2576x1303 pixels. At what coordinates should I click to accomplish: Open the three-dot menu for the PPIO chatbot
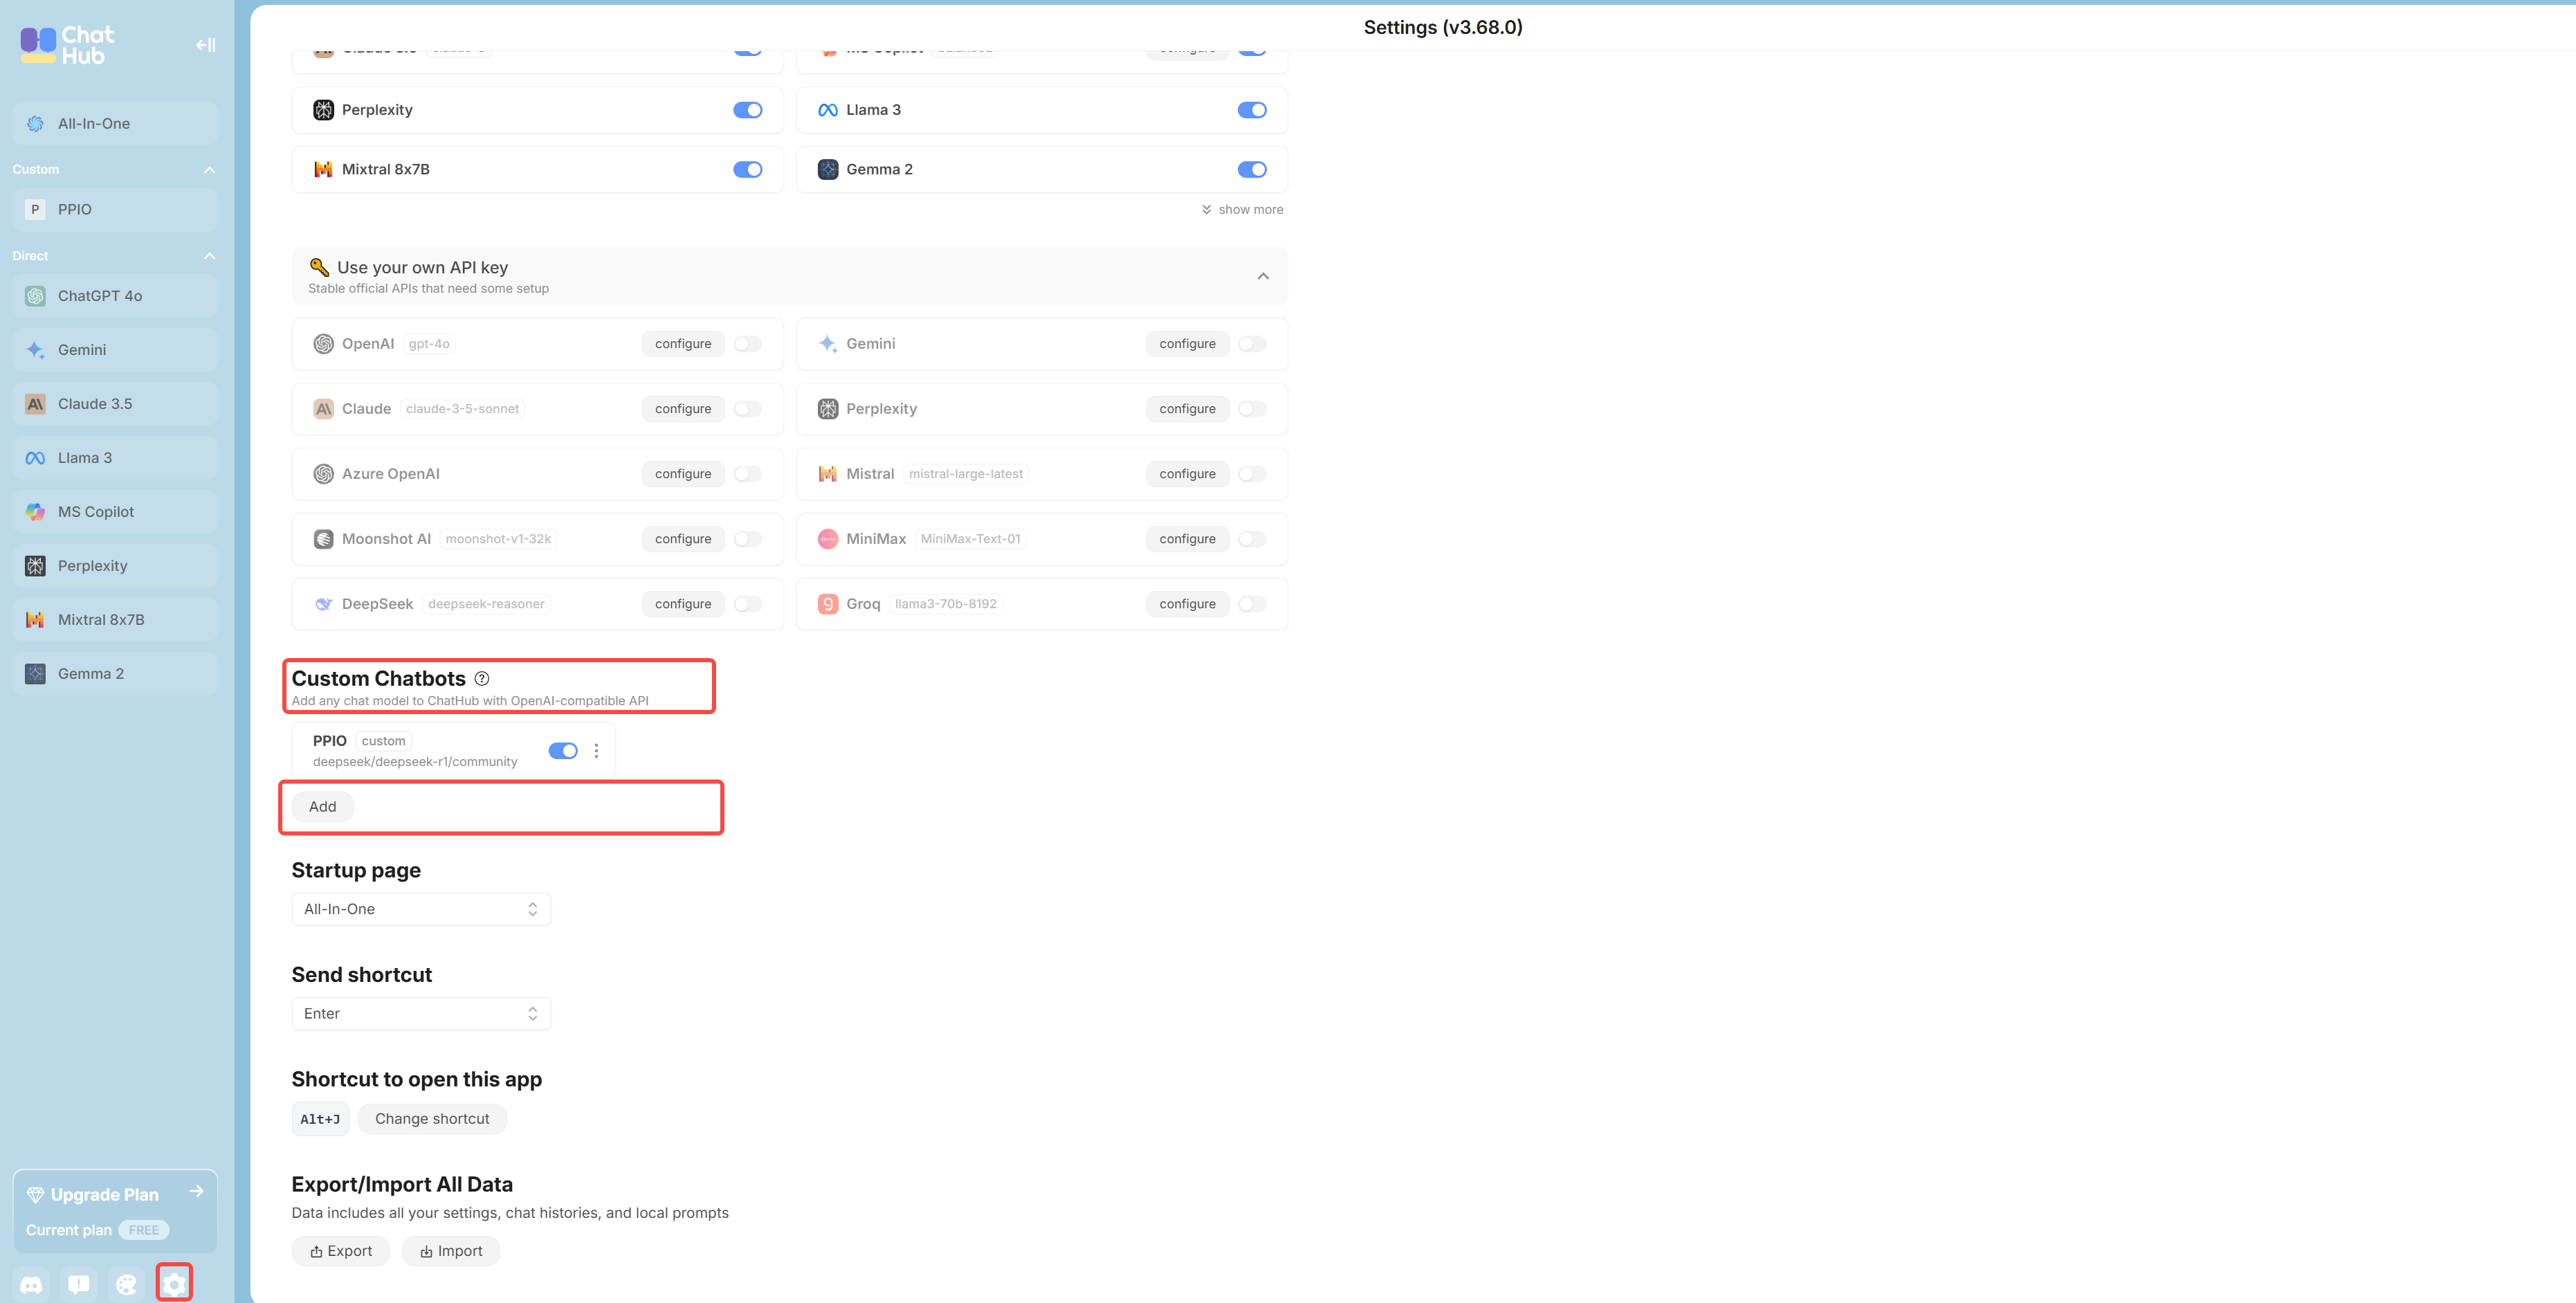click(x=596, y=750)
